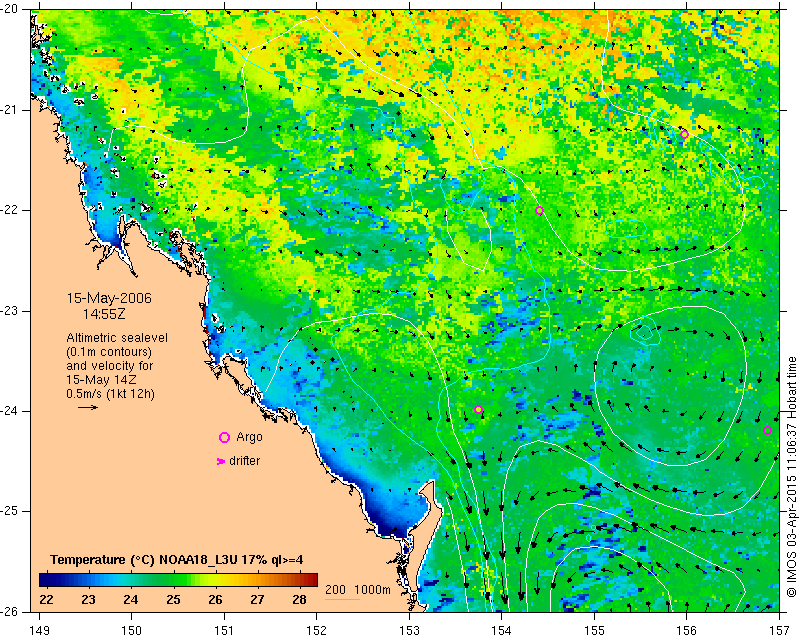Click the longitude axis label 150

(x=132, y=631)
